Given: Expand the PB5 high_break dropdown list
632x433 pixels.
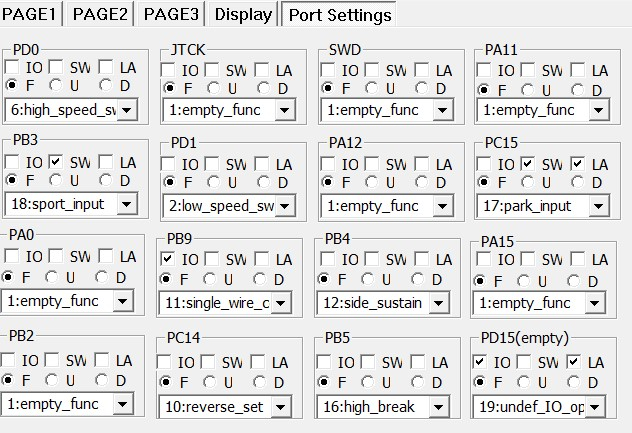Looking at the screenshot, I should point(437,406).
